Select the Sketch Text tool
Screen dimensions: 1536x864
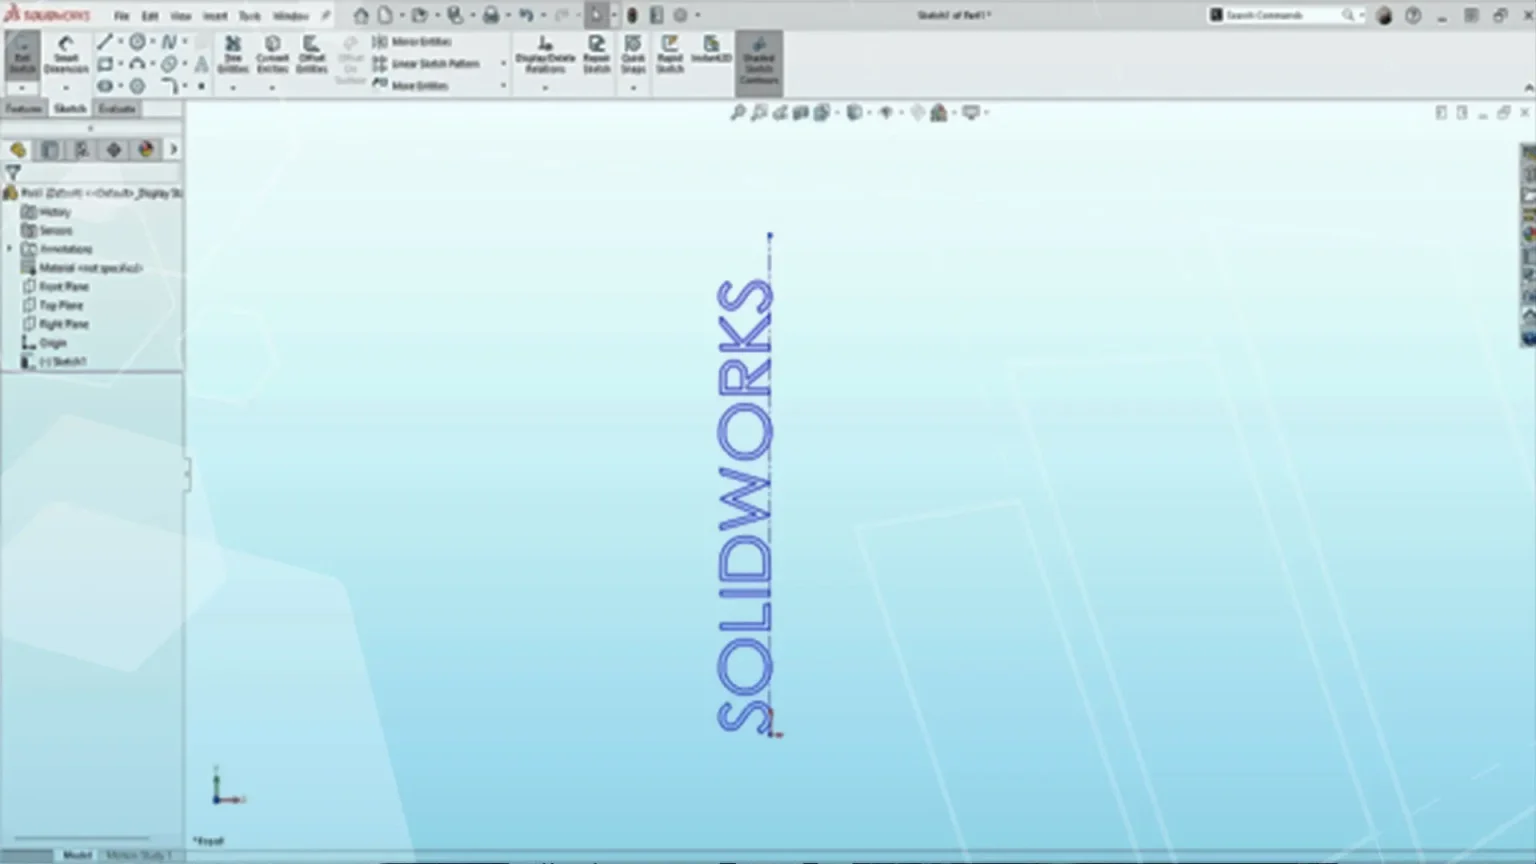coord(201,64)
